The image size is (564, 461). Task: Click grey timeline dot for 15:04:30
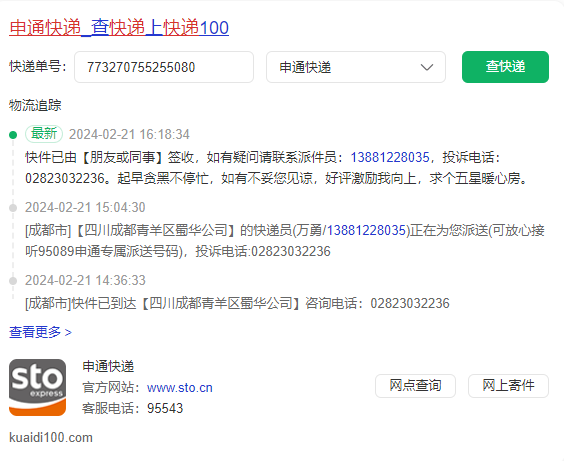click(13, 208)
